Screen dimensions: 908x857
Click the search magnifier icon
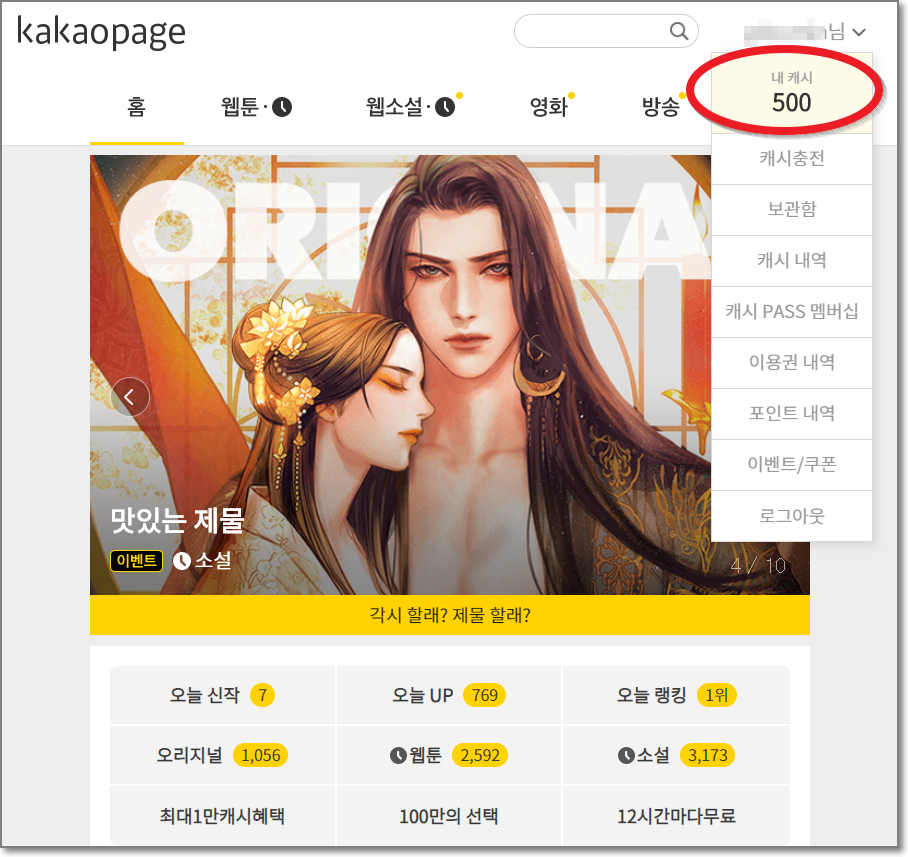pos(679,31)
